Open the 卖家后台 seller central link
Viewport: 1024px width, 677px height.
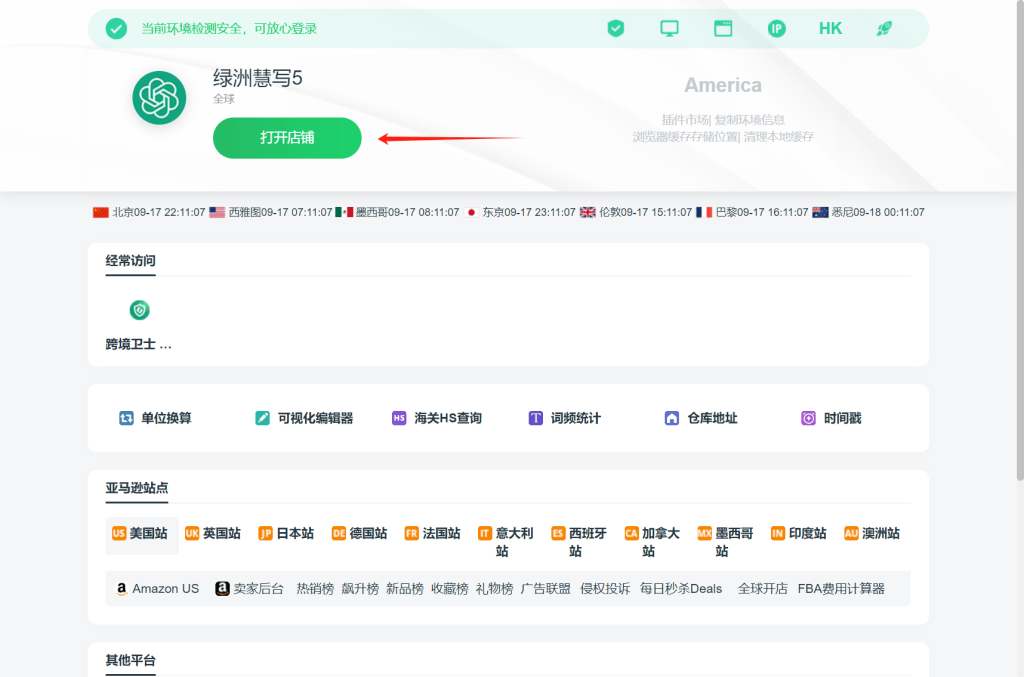click(250, 589)
